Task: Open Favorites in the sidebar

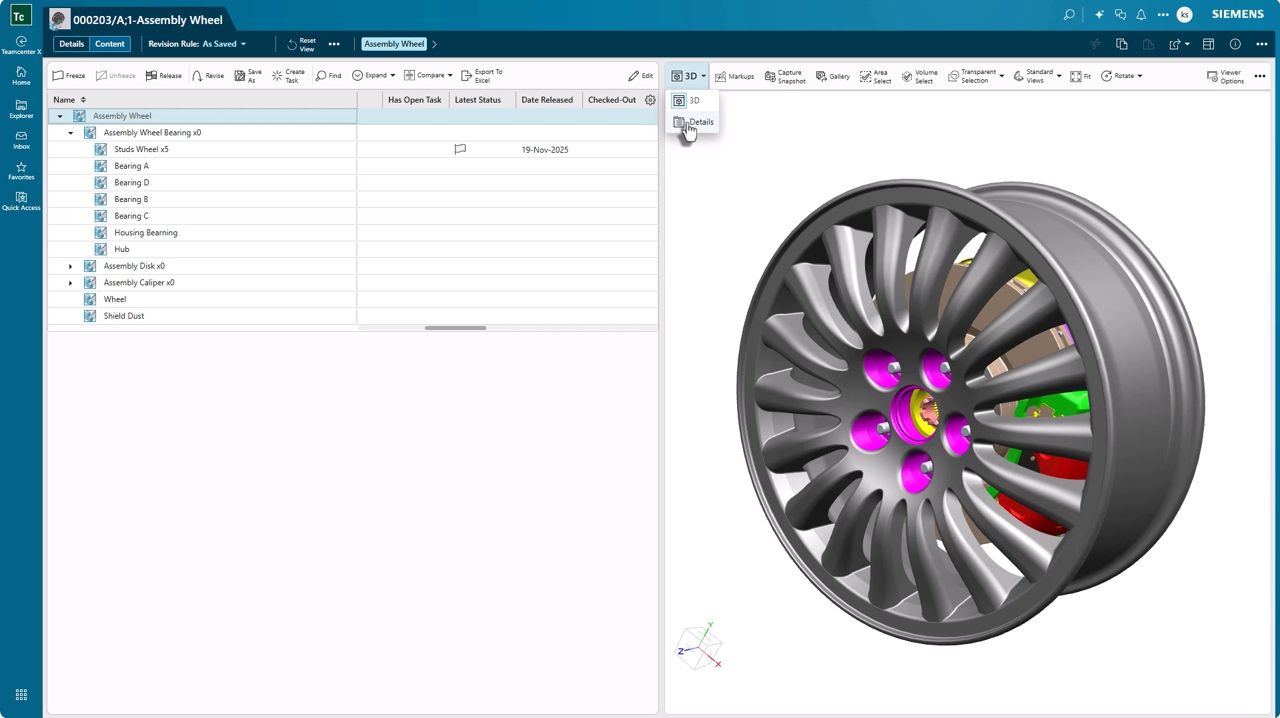Action: tap(21, 171)
